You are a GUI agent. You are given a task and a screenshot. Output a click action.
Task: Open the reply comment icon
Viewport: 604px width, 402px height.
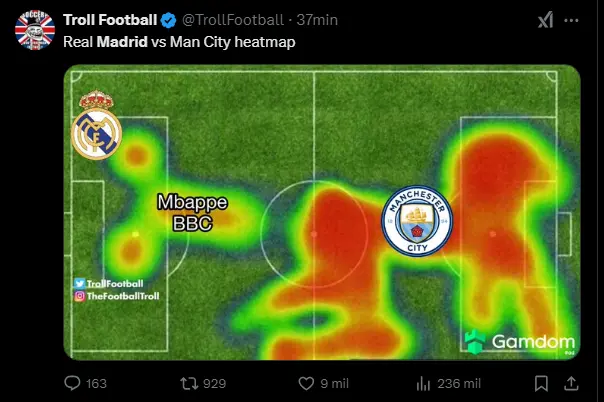click(x=72, y=383)
